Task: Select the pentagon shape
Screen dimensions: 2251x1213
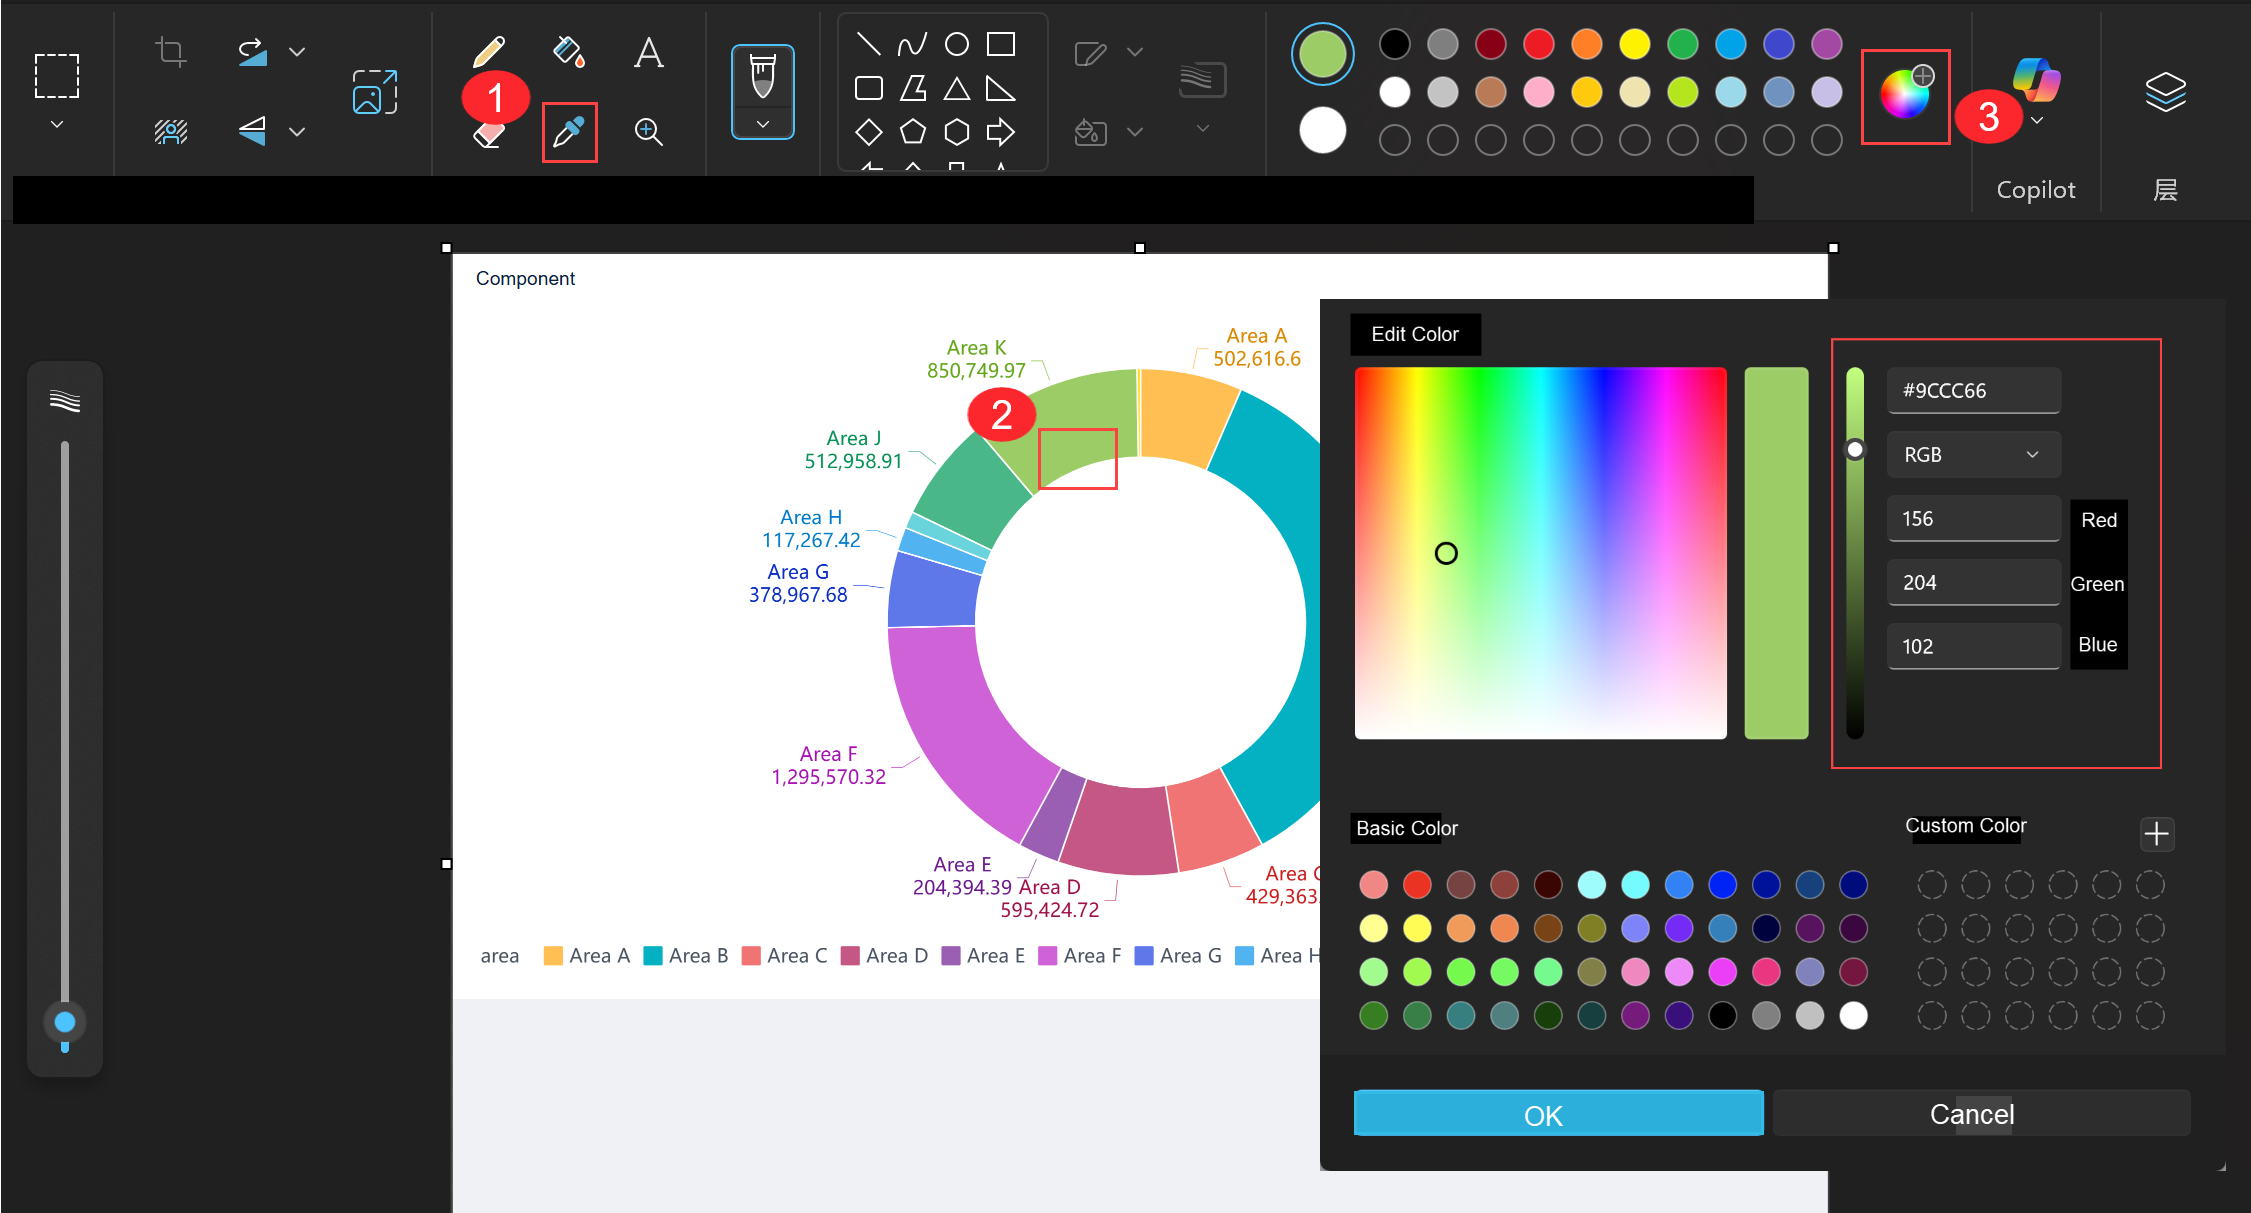Action: (x=913, y=132)
